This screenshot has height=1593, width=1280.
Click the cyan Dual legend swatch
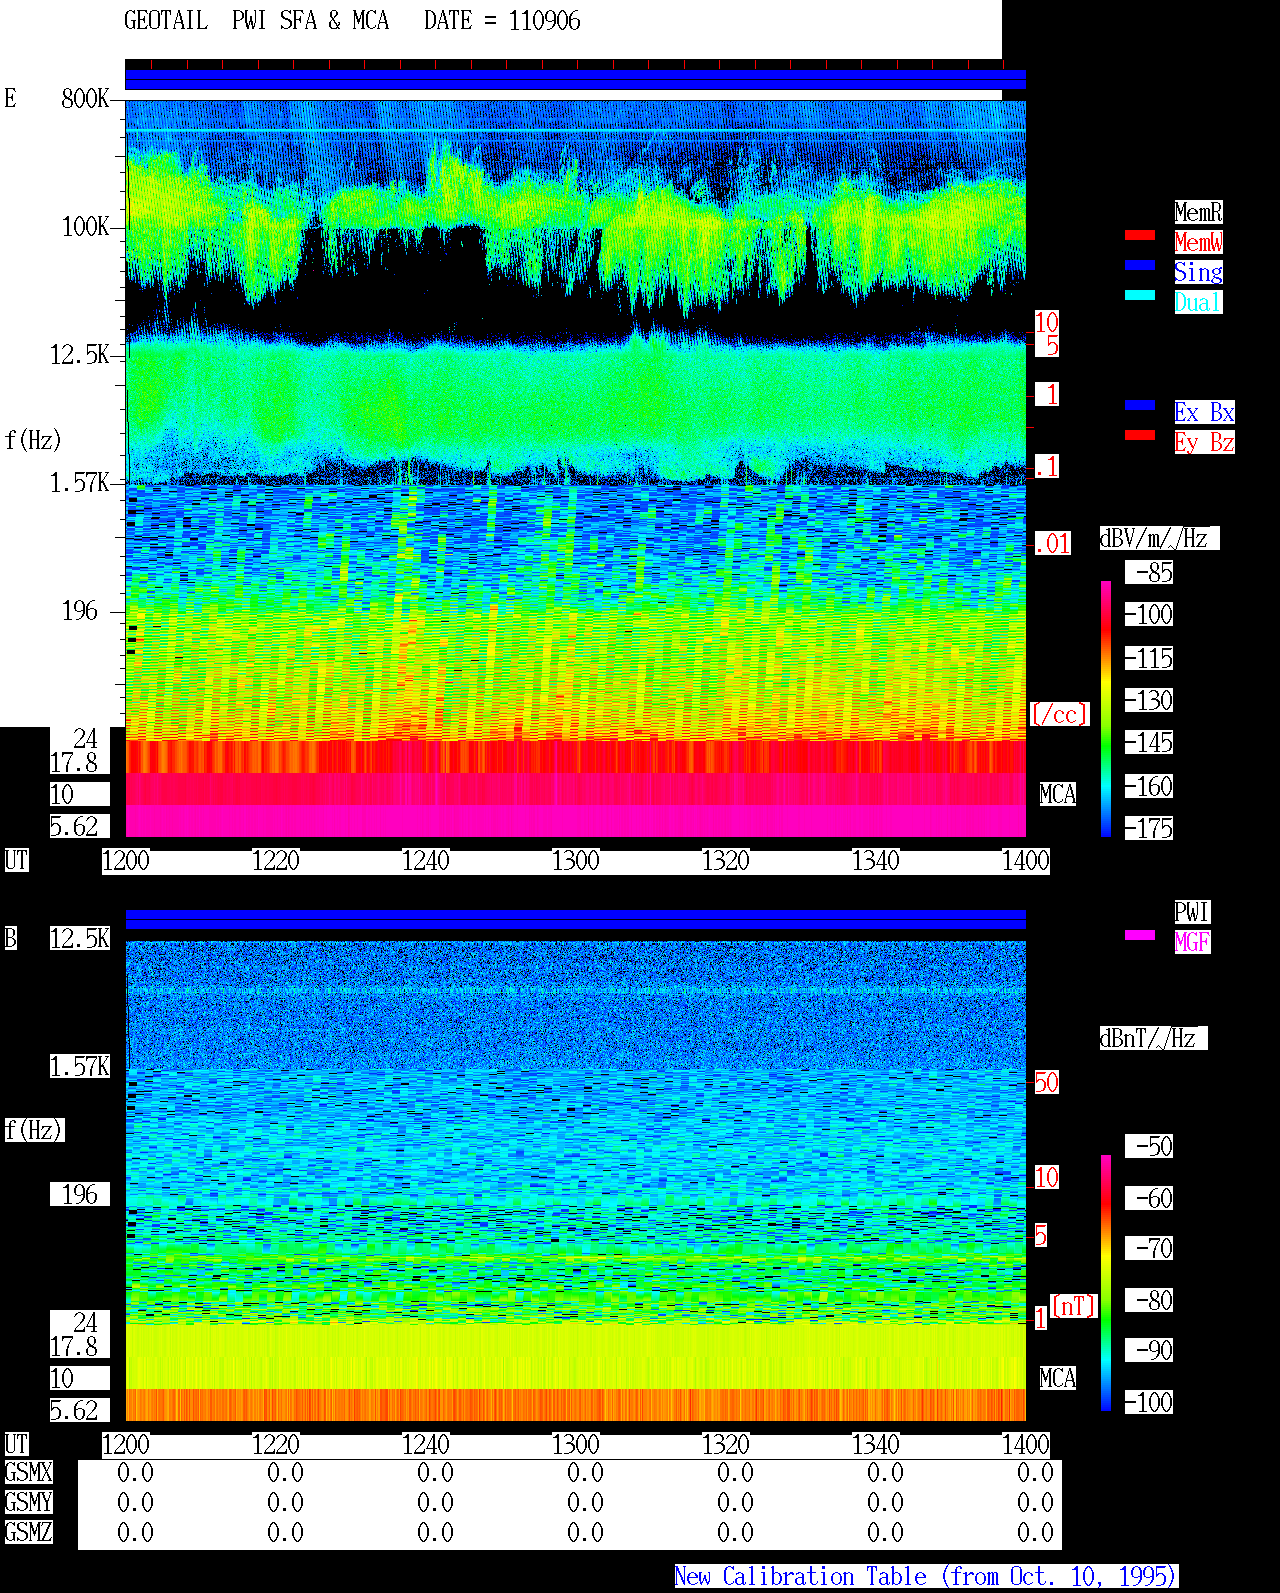coord(1140,296)
